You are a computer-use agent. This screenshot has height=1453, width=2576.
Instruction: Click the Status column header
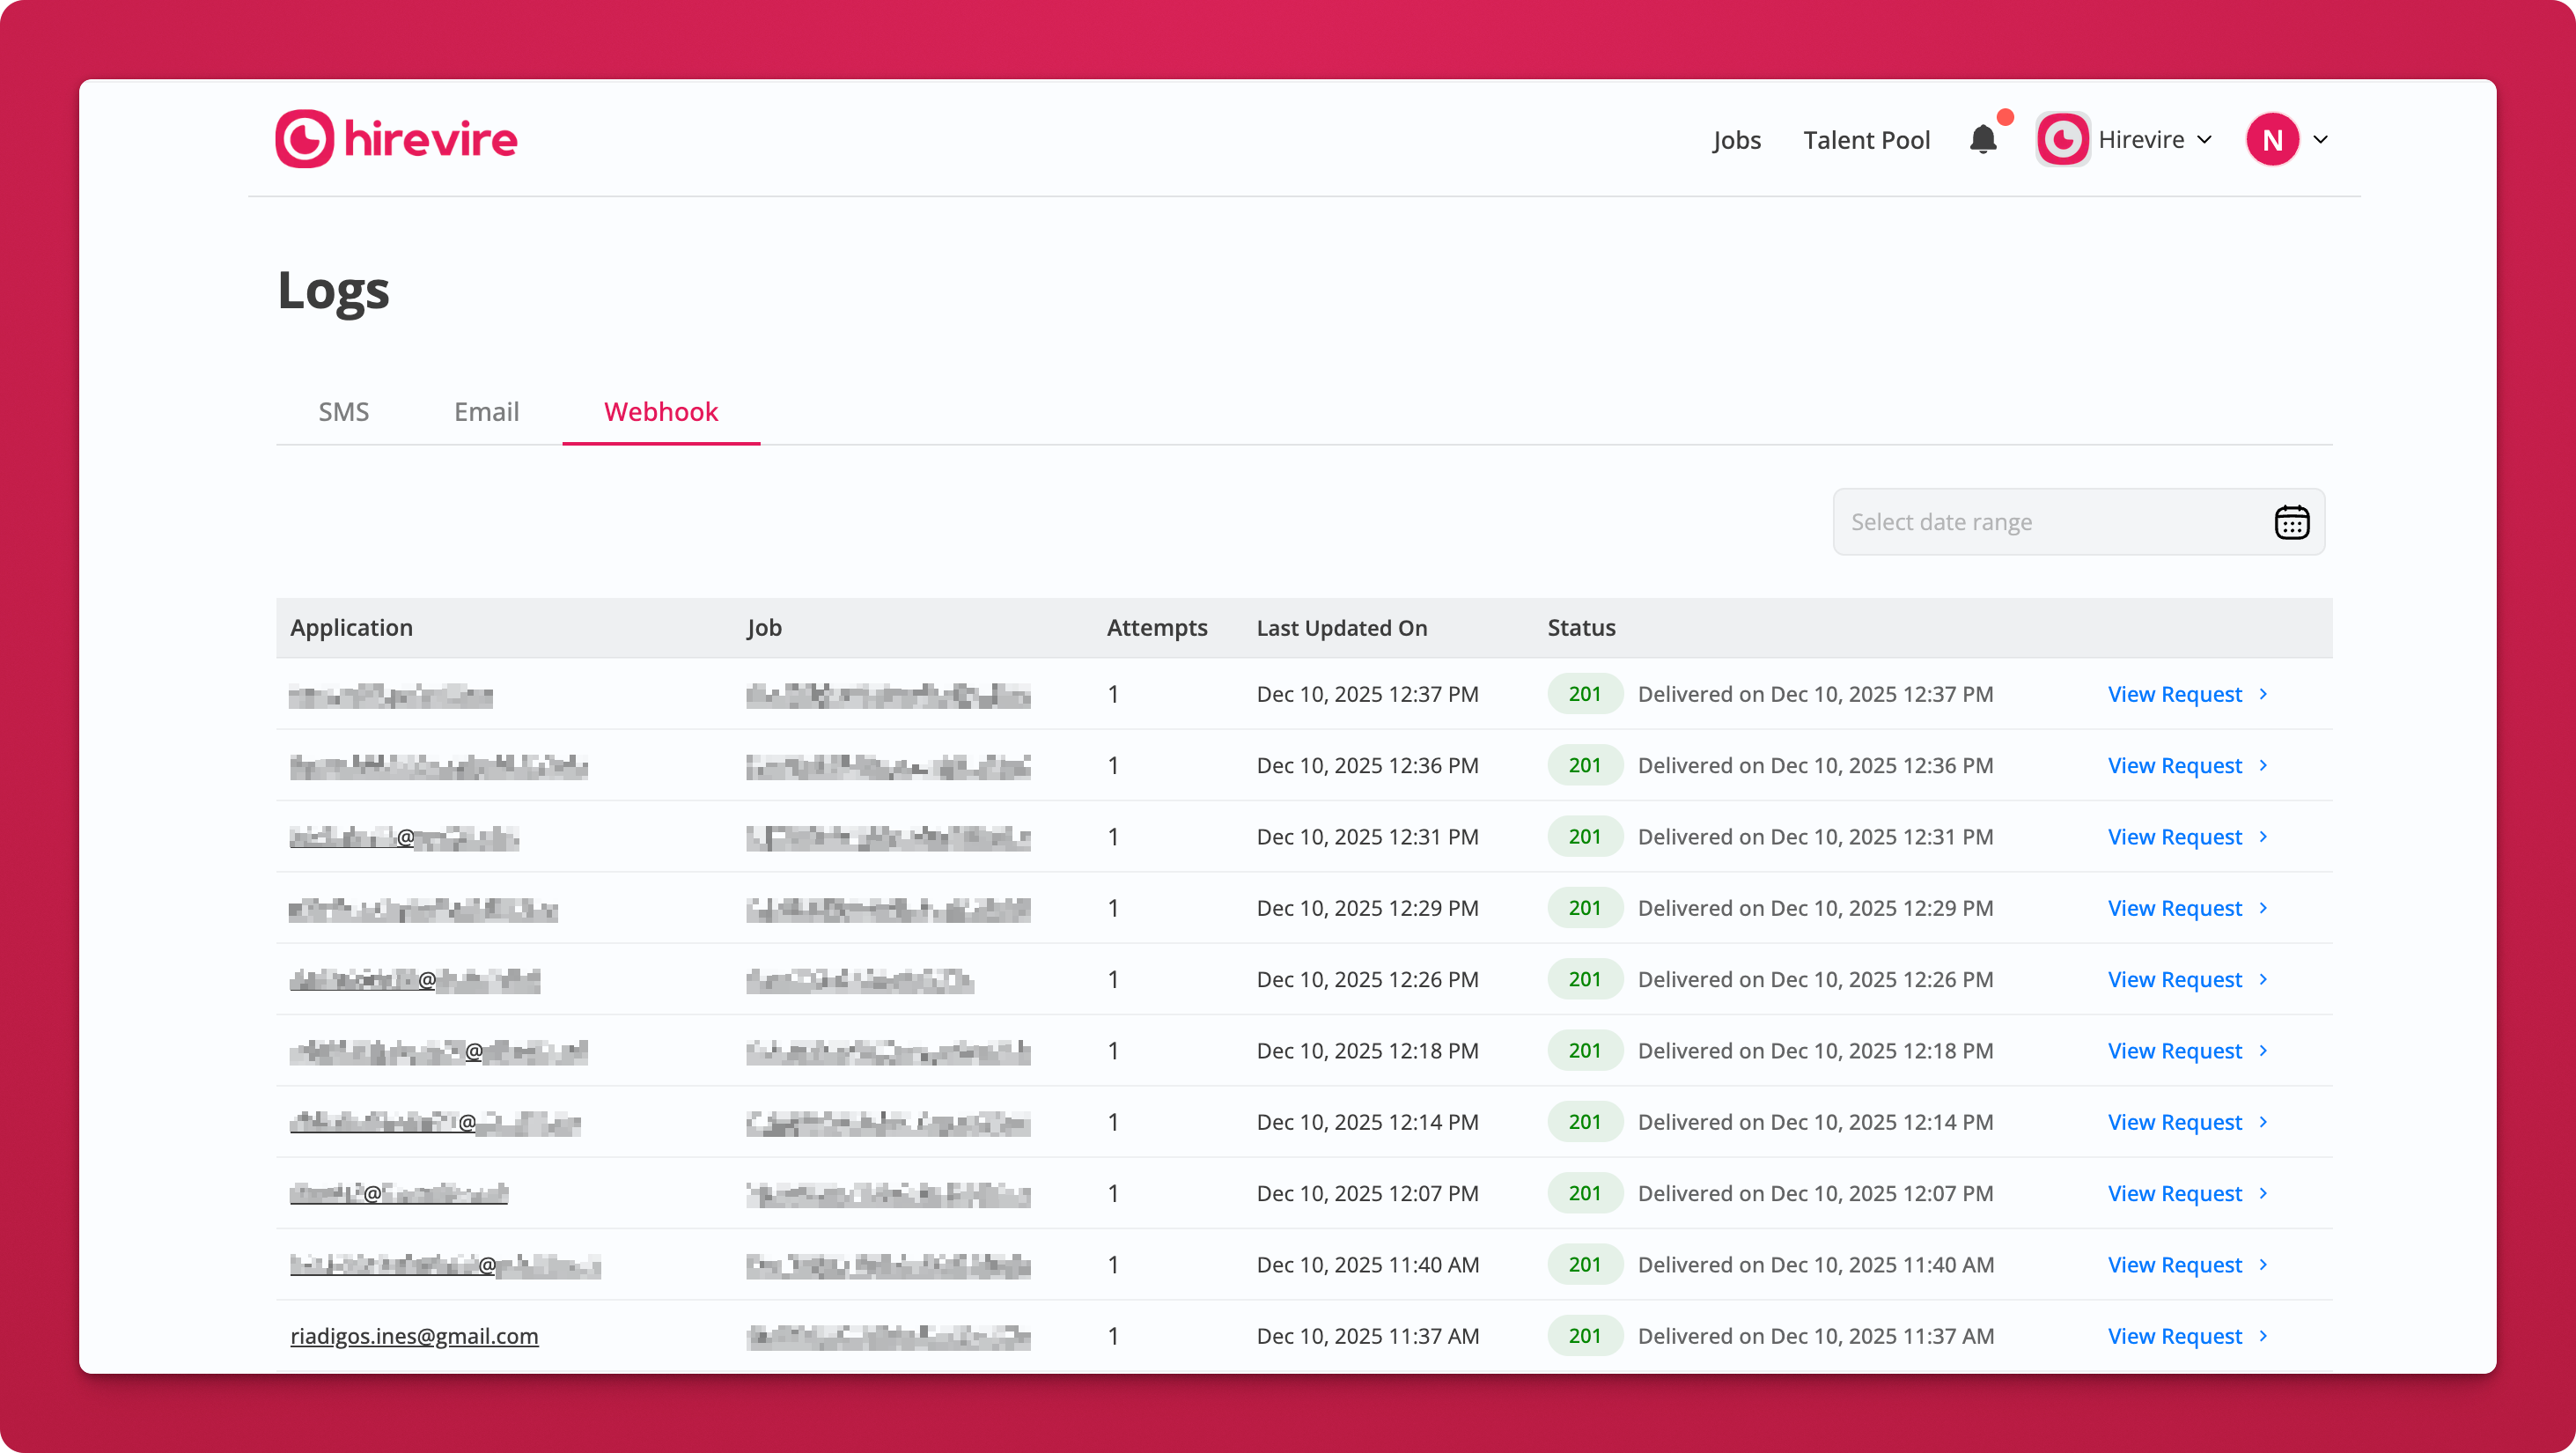click(x=1581, y=628)
